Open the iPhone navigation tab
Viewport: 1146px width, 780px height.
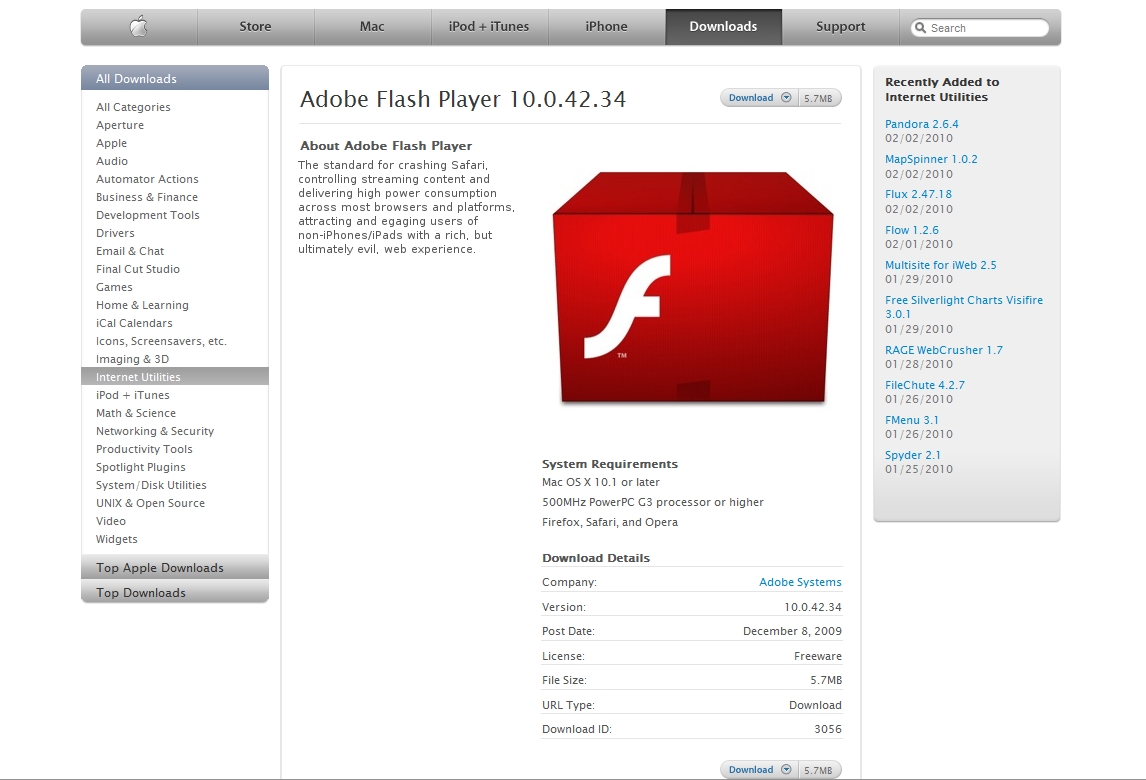pyautogui.click(x=607, y=27)
